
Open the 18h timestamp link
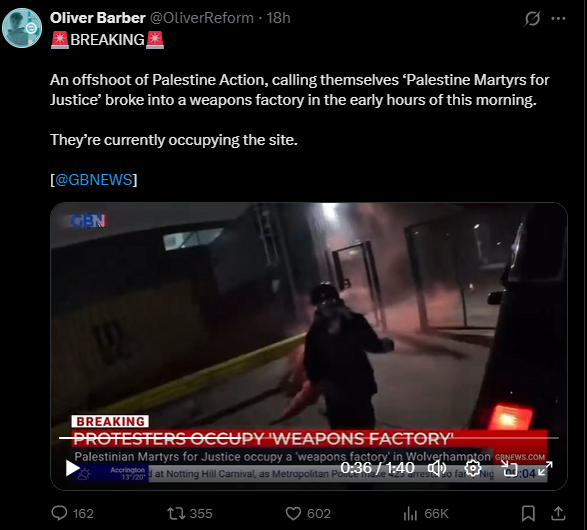(x=278, y=18)
